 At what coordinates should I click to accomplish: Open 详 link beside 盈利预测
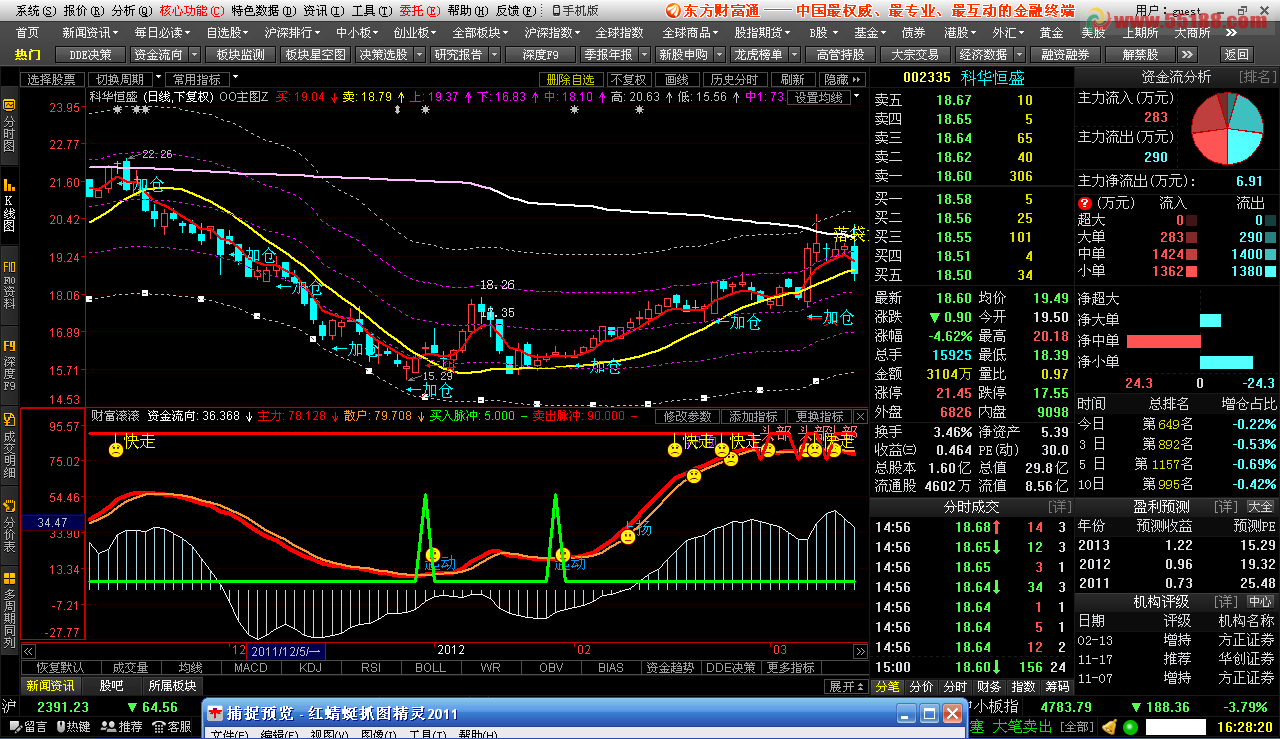point(1224,507)
